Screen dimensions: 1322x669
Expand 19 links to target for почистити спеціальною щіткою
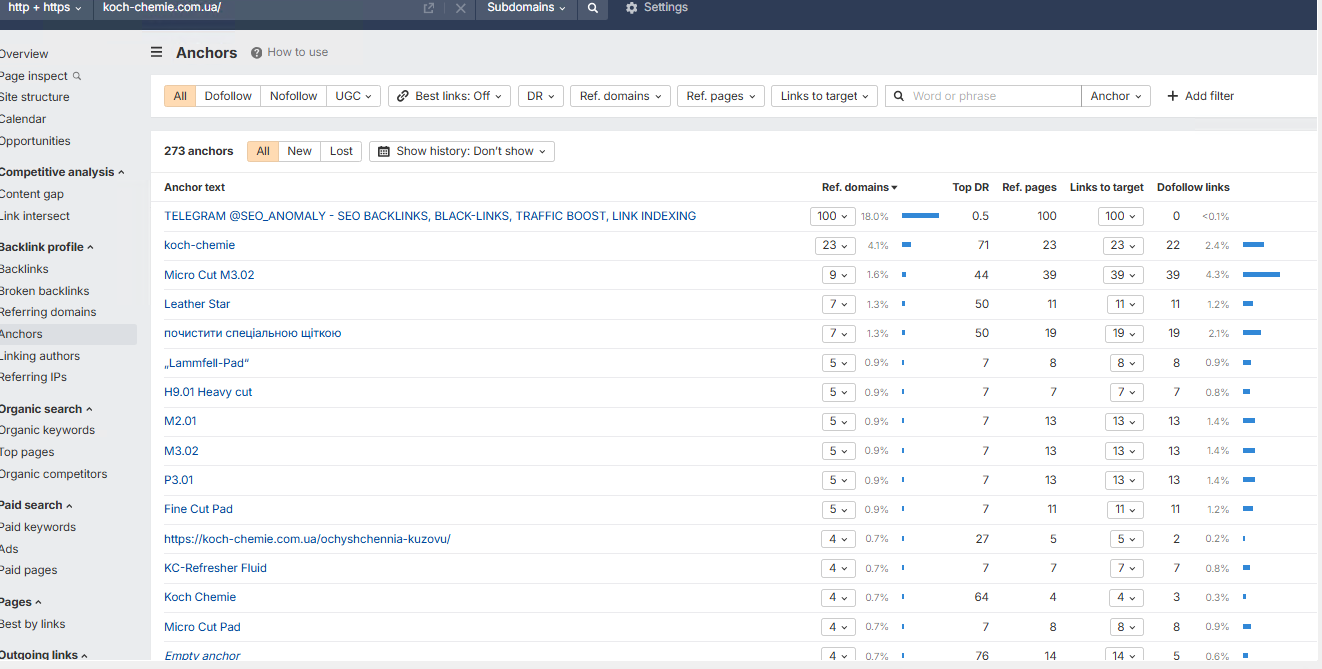1123,333
